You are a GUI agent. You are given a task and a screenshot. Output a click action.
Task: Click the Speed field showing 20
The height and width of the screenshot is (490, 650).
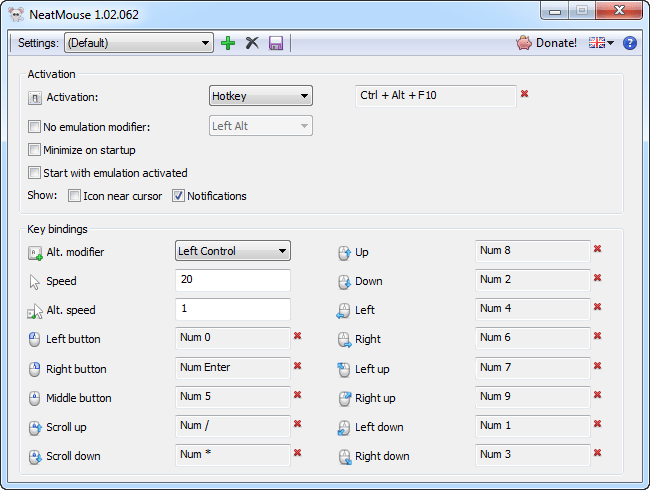pos(233,280)
